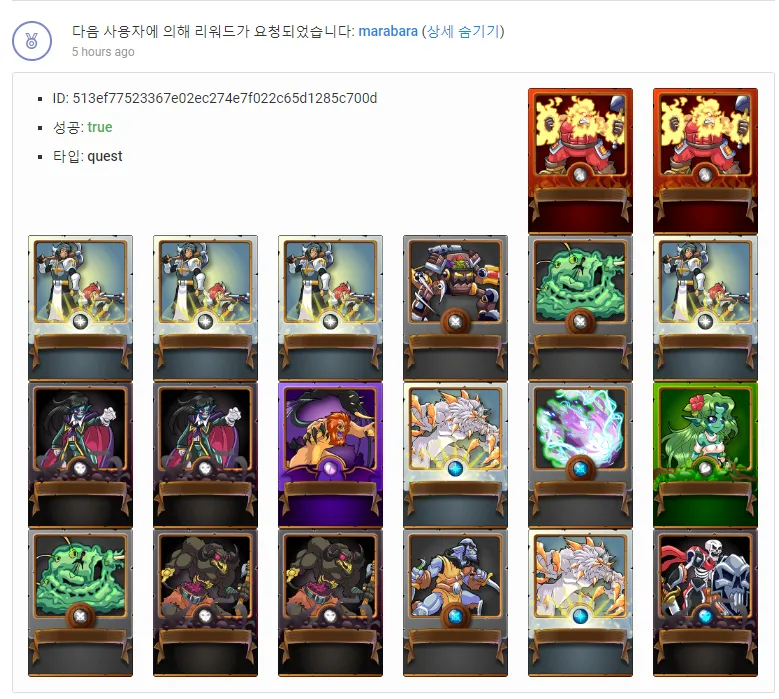Select the first fire-headed warrior card
Image resolution: width=779 pixels, height=699 pixels.
coord(580,161)
